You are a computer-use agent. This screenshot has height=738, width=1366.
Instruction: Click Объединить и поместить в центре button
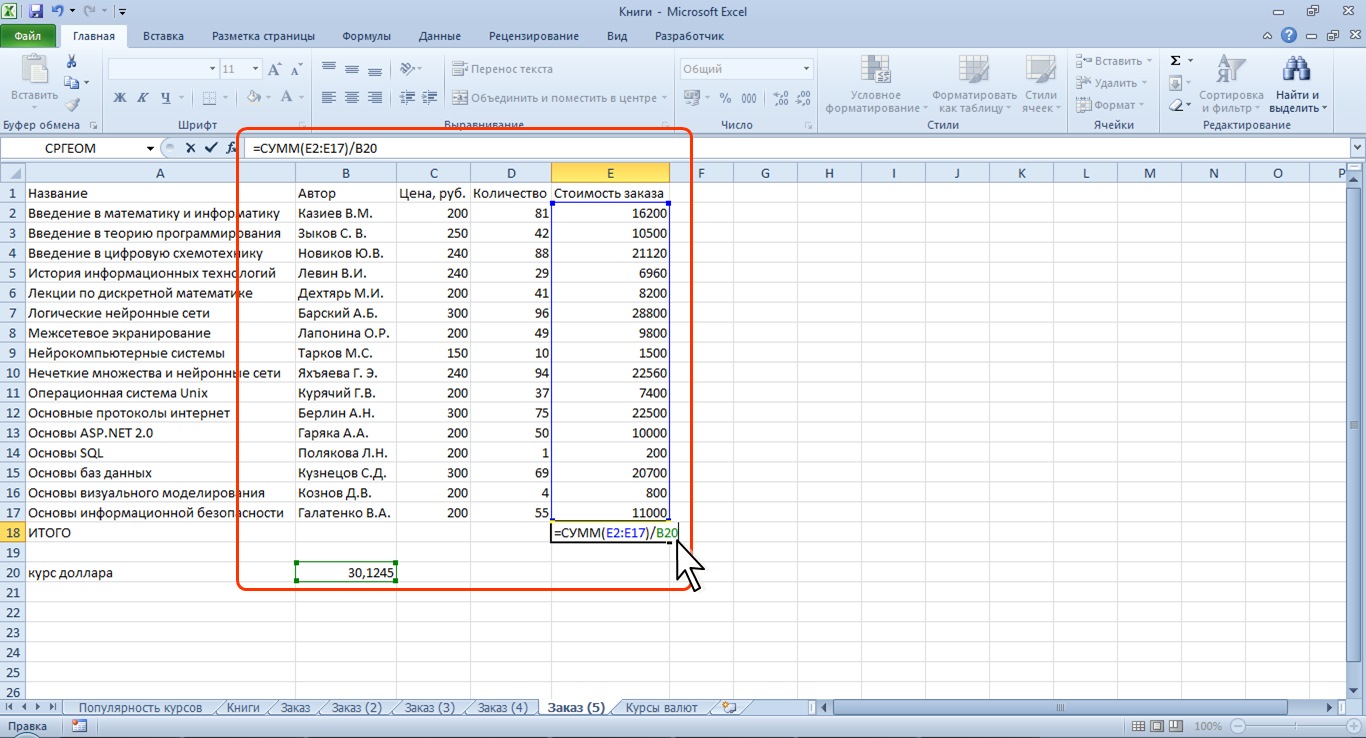[x=557, y=98]
